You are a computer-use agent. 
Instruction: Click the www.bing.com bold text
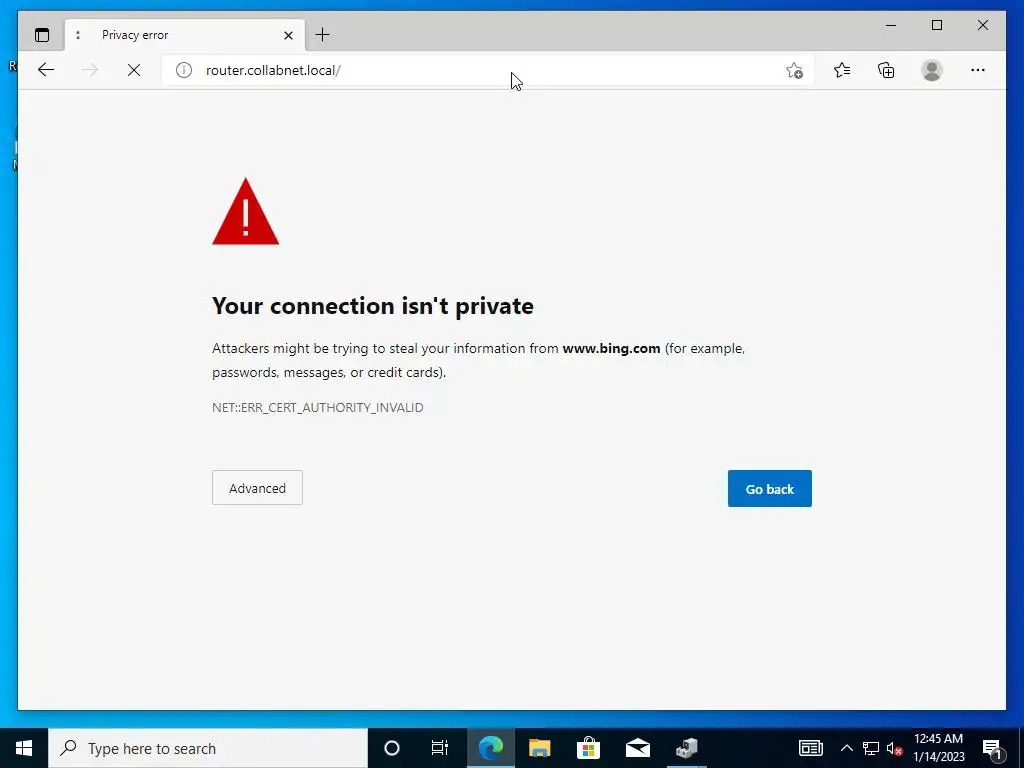click(x=611, y=348)
